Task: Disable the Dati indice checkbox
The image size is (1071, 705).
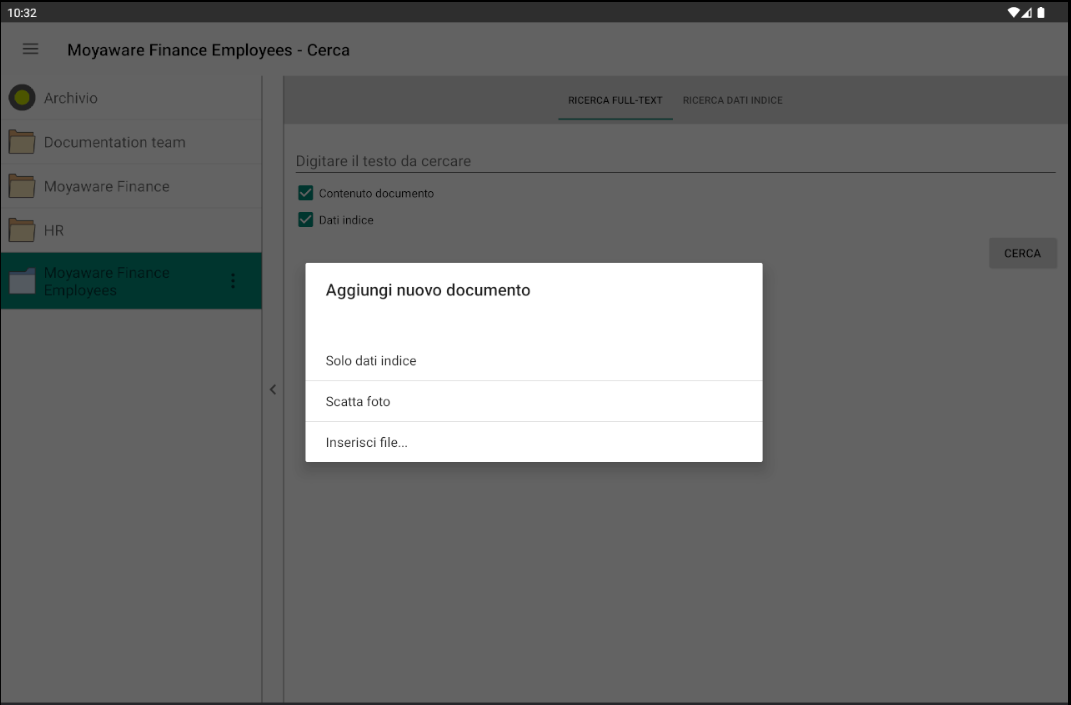Action: pyautogui.click(x=305, y=219)
